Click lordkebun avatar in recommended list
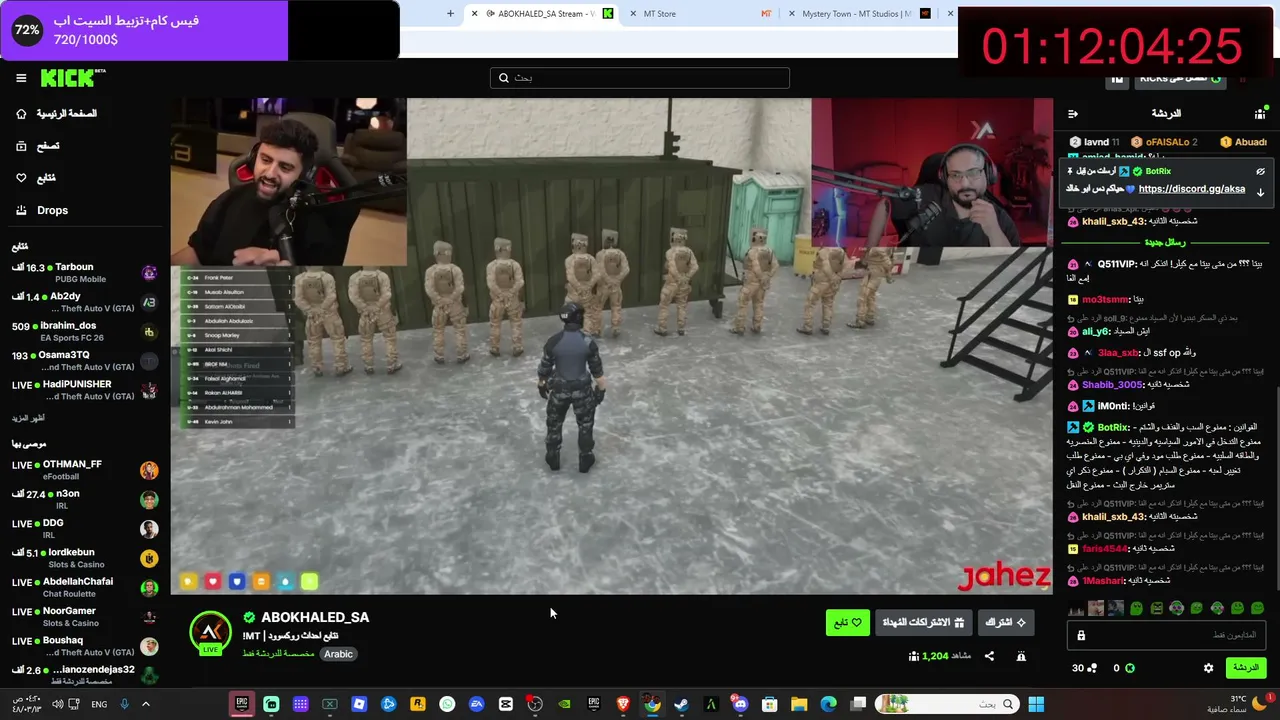The height and width of the screenshot is (720, 1280). tap(149, 558)
